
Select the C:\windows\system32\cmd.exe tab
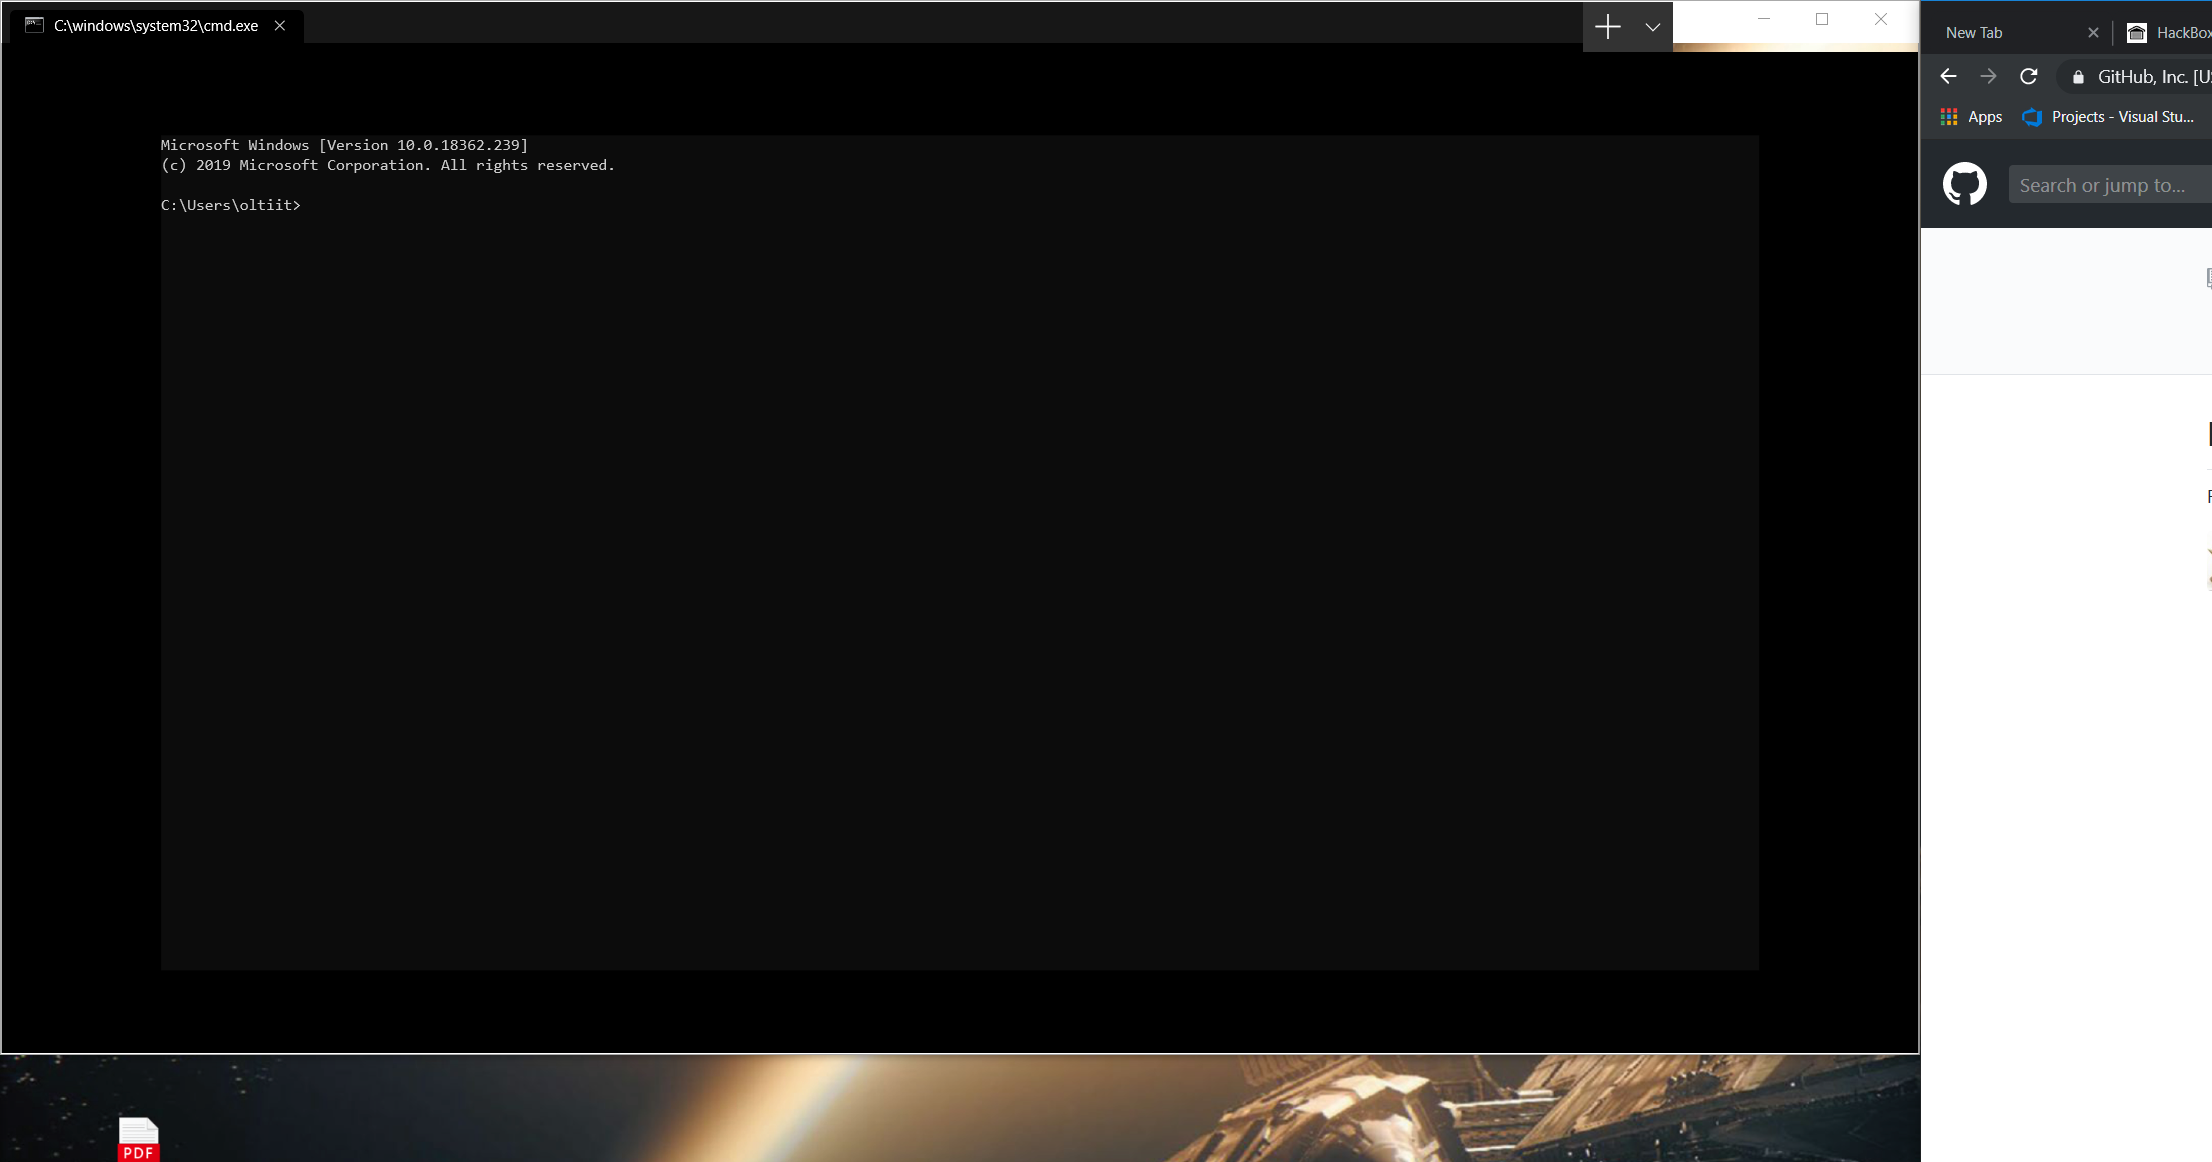[156, 26]
